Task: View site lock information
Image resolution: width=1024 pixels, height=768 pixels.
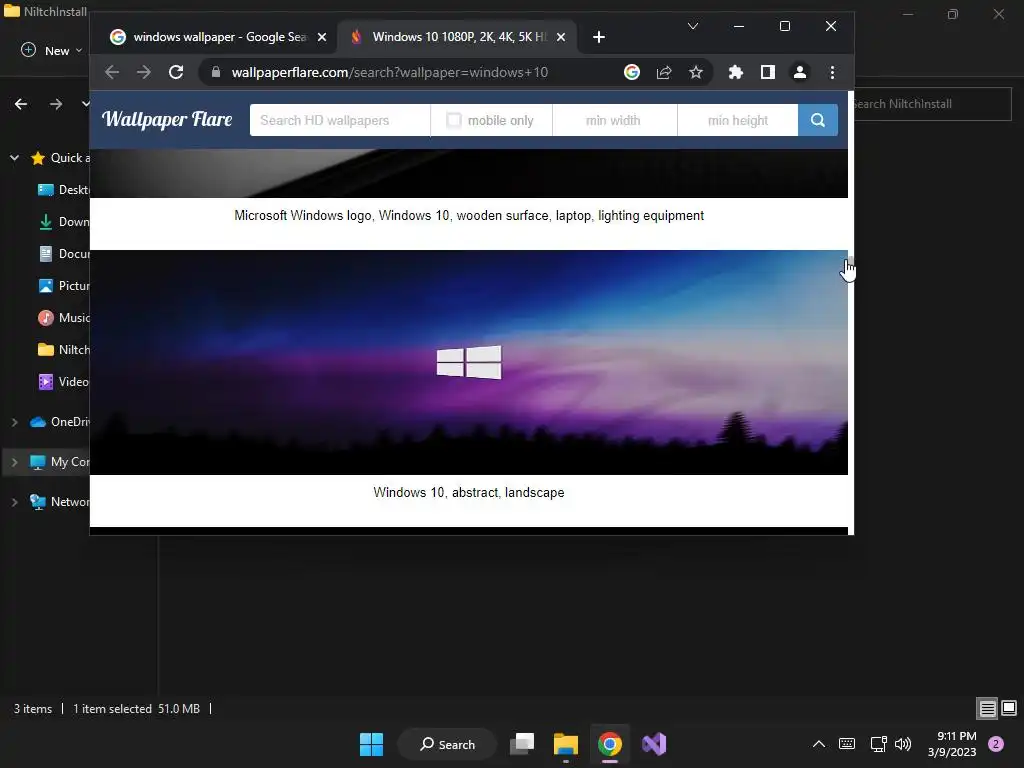Action: click(x=216, y=72)
